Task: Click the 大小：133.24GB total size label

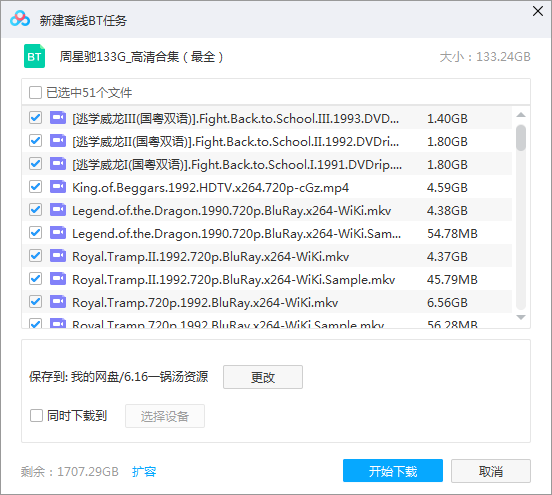Action: (x=485, y=57)
